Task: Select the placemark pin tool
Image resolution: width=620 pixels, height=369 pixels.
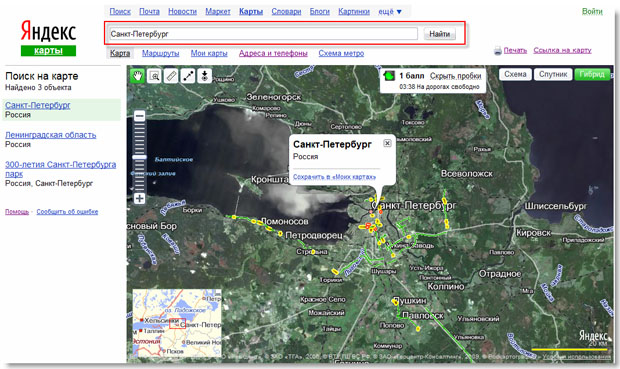Action: point(204,75)
